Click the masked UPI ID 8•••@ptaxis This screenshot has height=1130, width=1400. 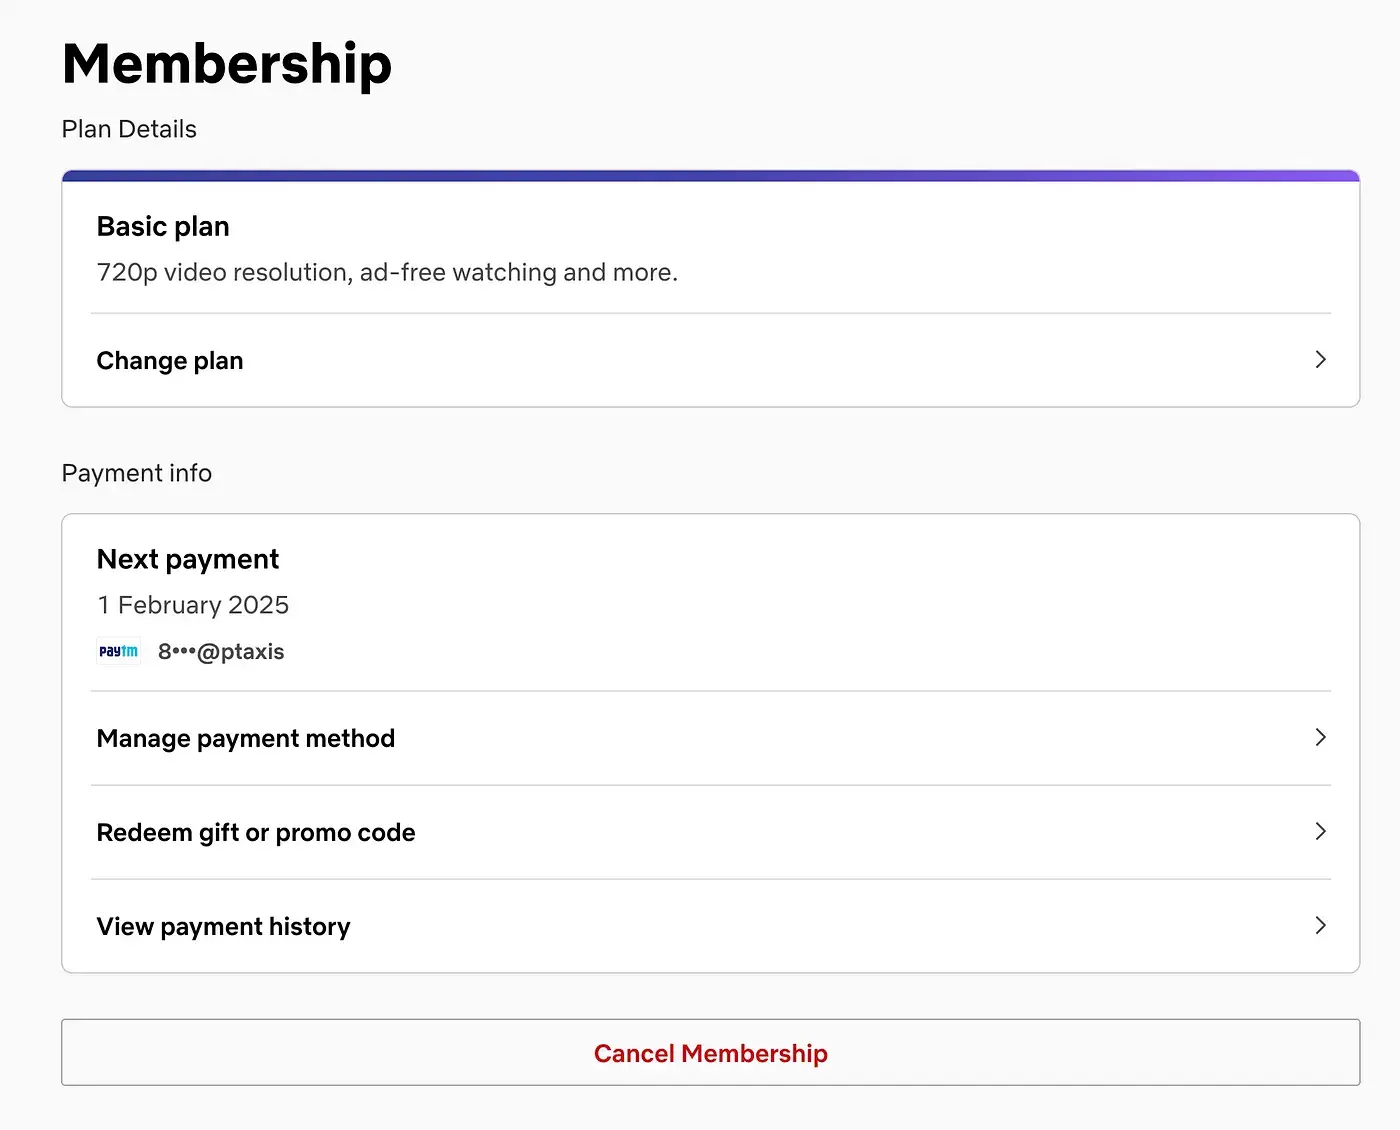[221, 652]
